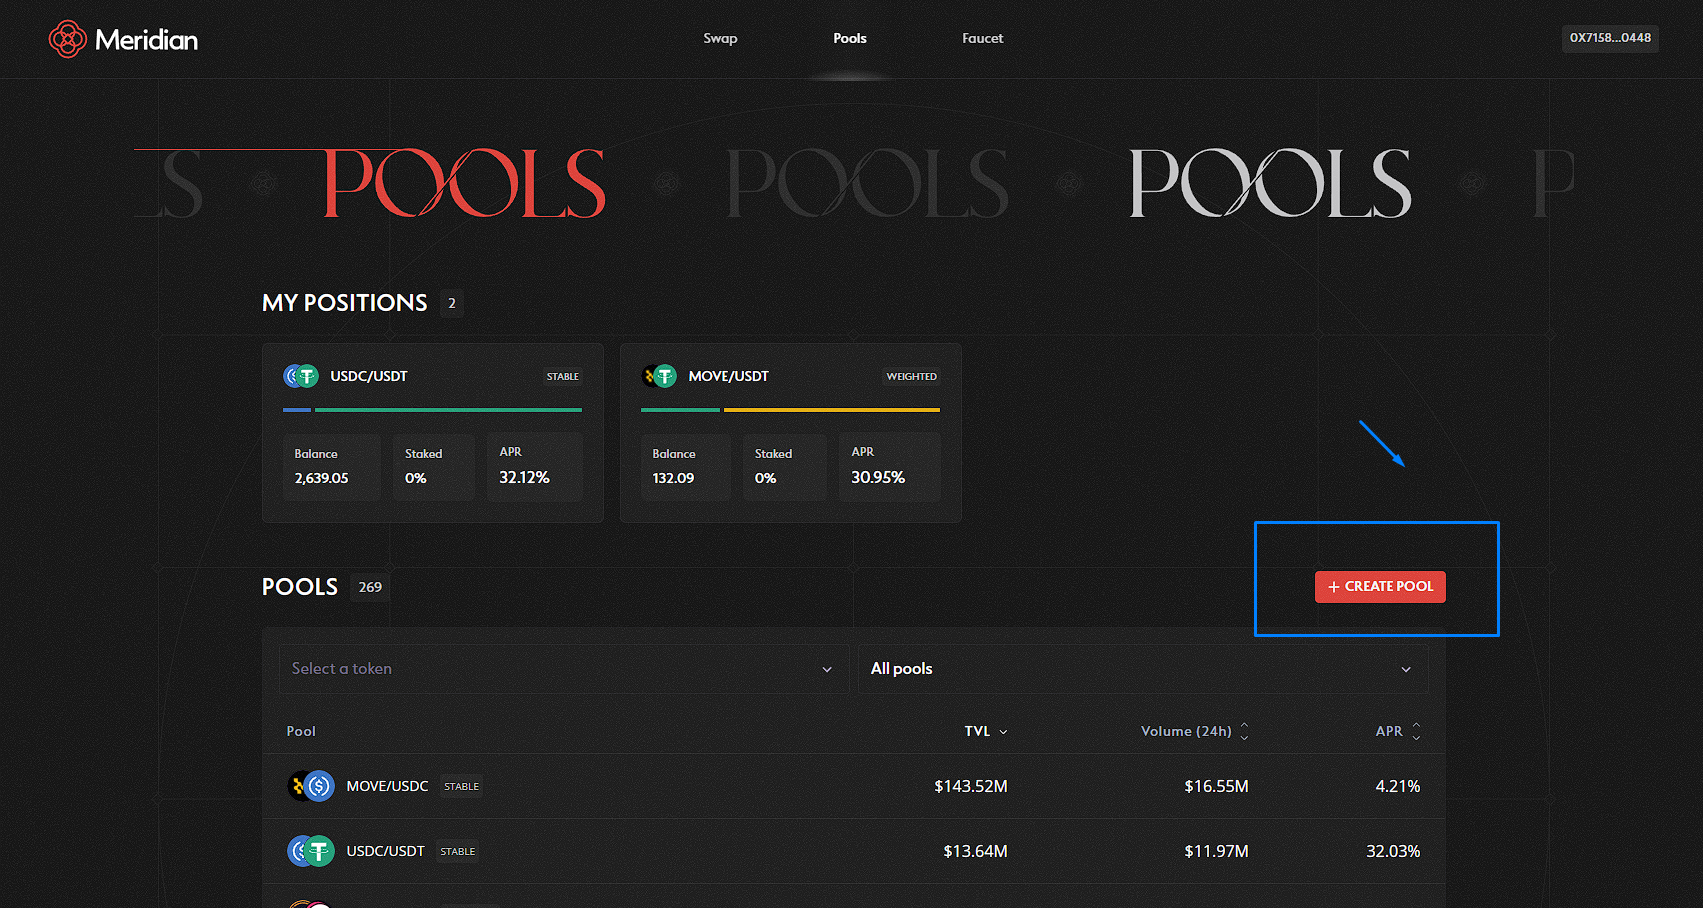Click the Balance 132.09 value
The height and width of the screenshot is (908, 1703).
pyautogui.click(x=674, y=478)
